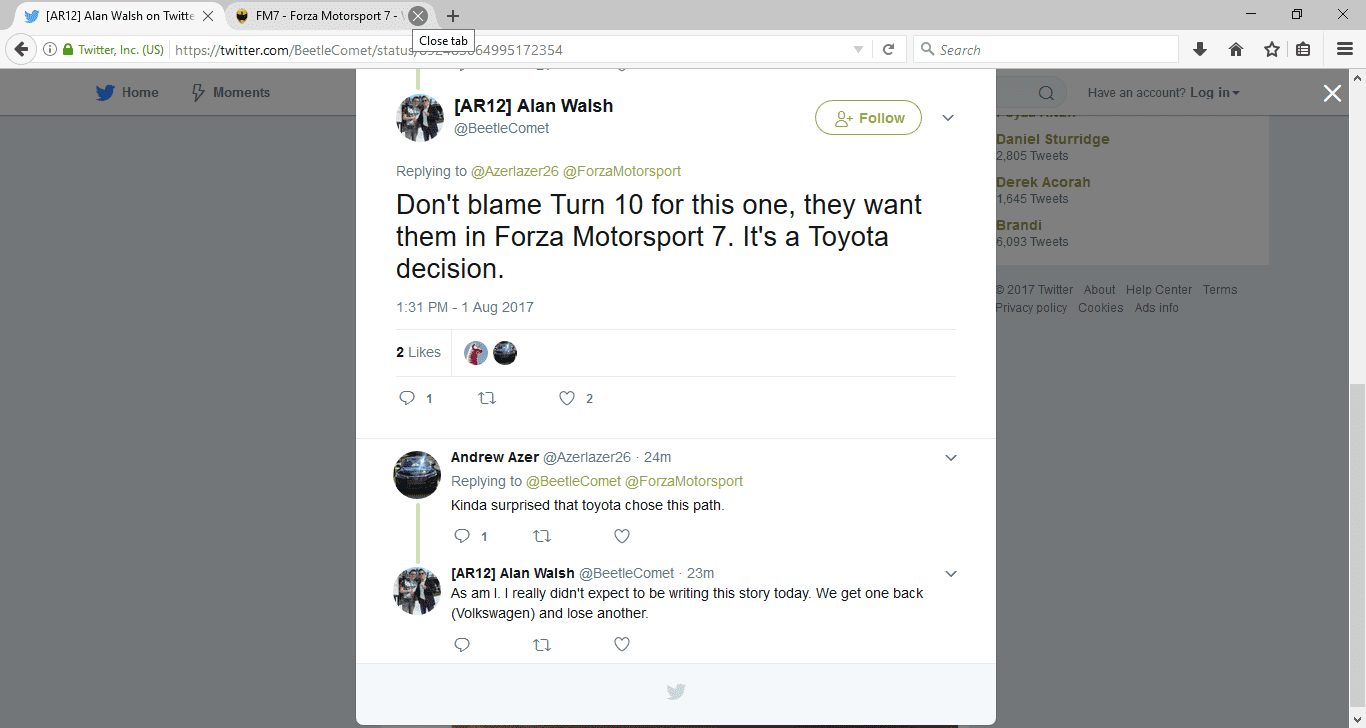Open the About footer link
The image size is (1366, 728).
1099,290
